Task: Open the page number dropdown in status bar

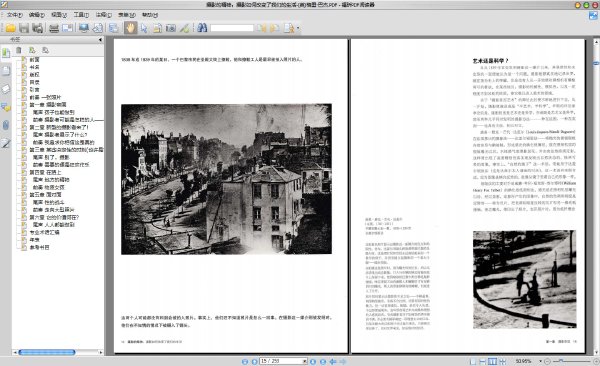Action: click(x=305, y=361)
